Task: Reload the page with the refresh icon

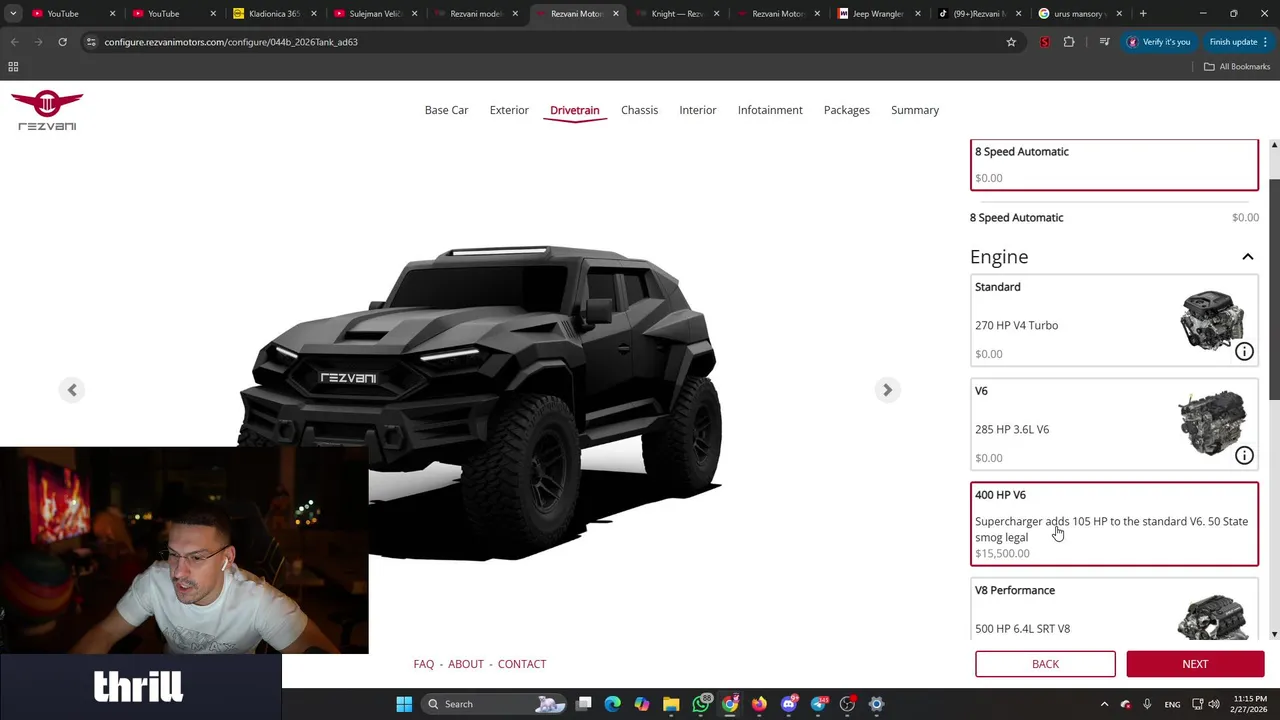Action: coord(62,42)
